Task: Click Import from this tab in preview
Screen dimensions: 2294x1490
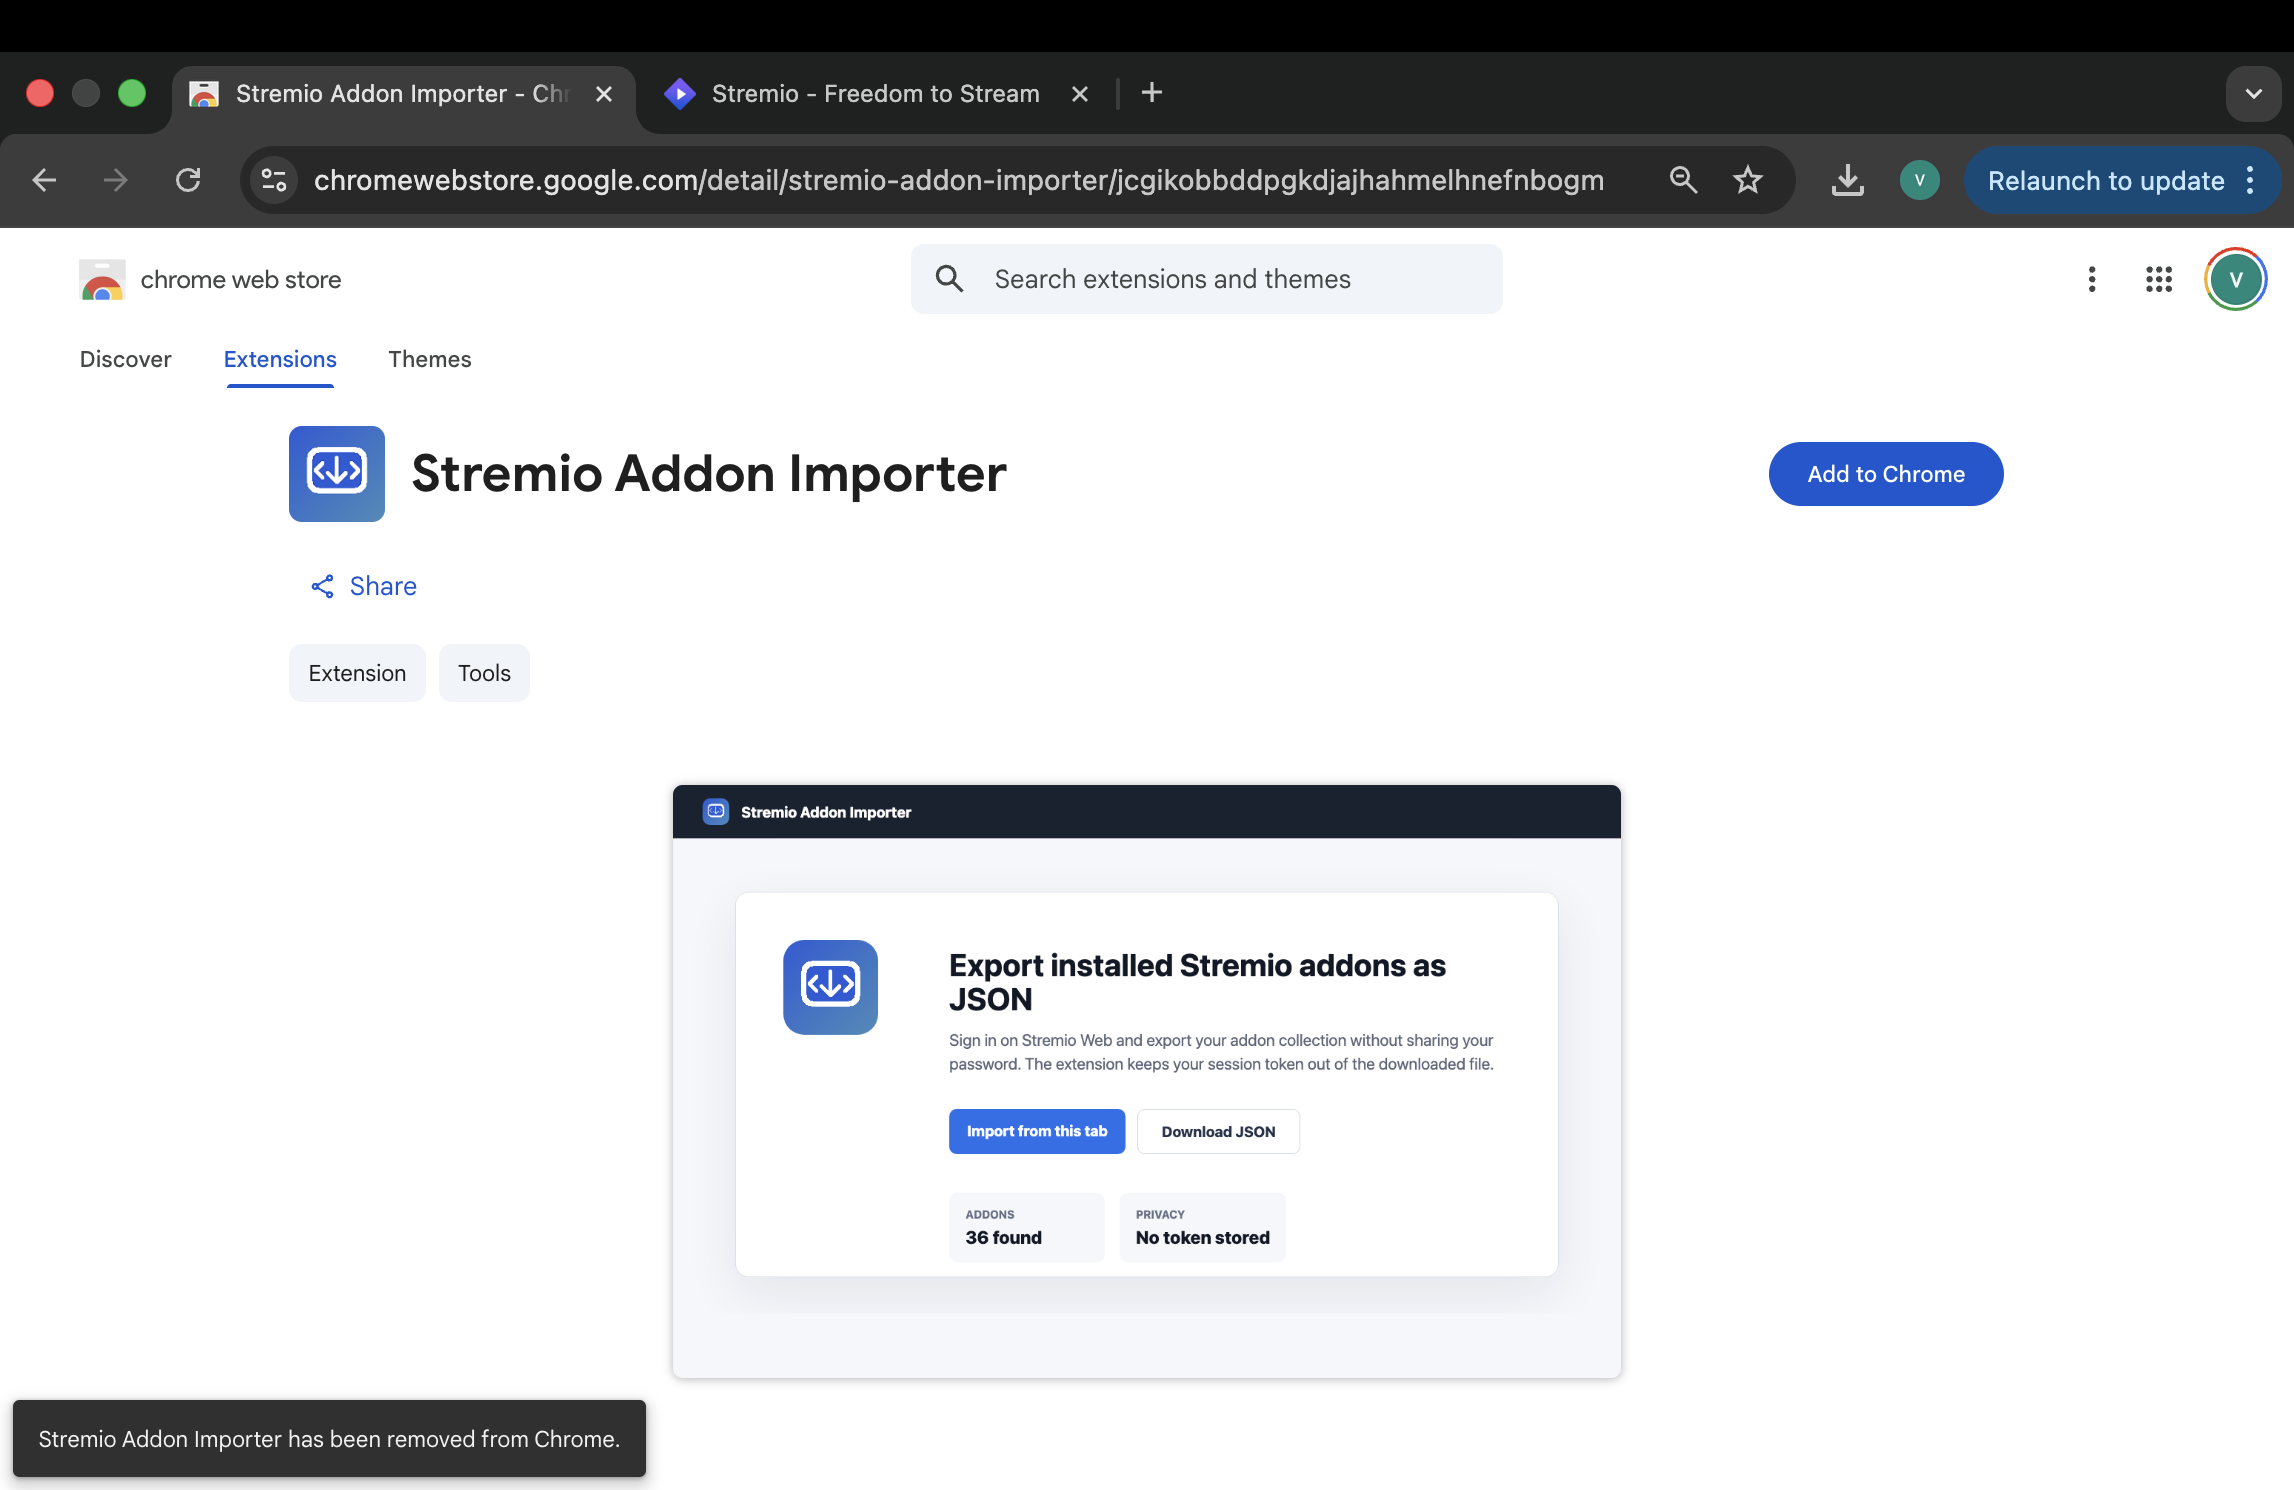Action: 1037,1131
